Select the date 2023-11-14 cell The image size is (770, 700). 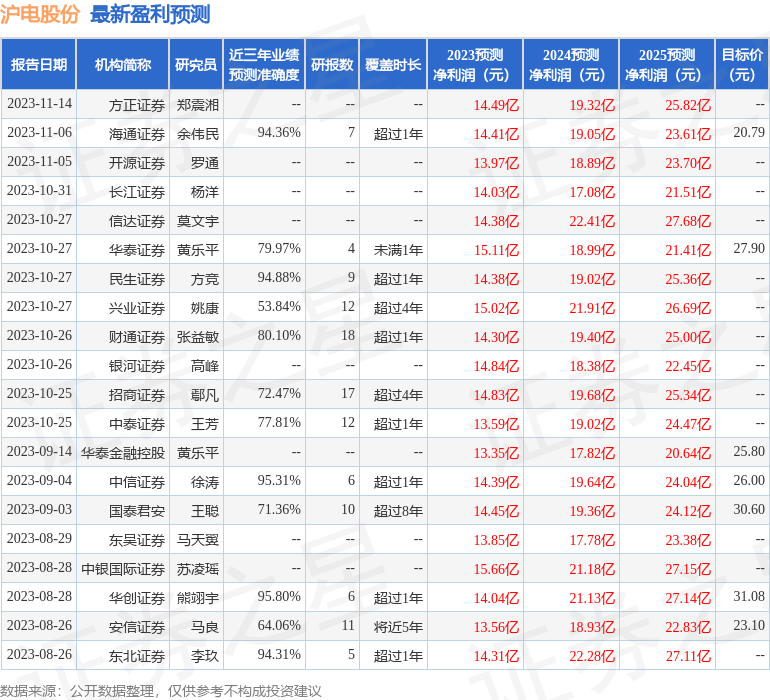tap(39, 104)
